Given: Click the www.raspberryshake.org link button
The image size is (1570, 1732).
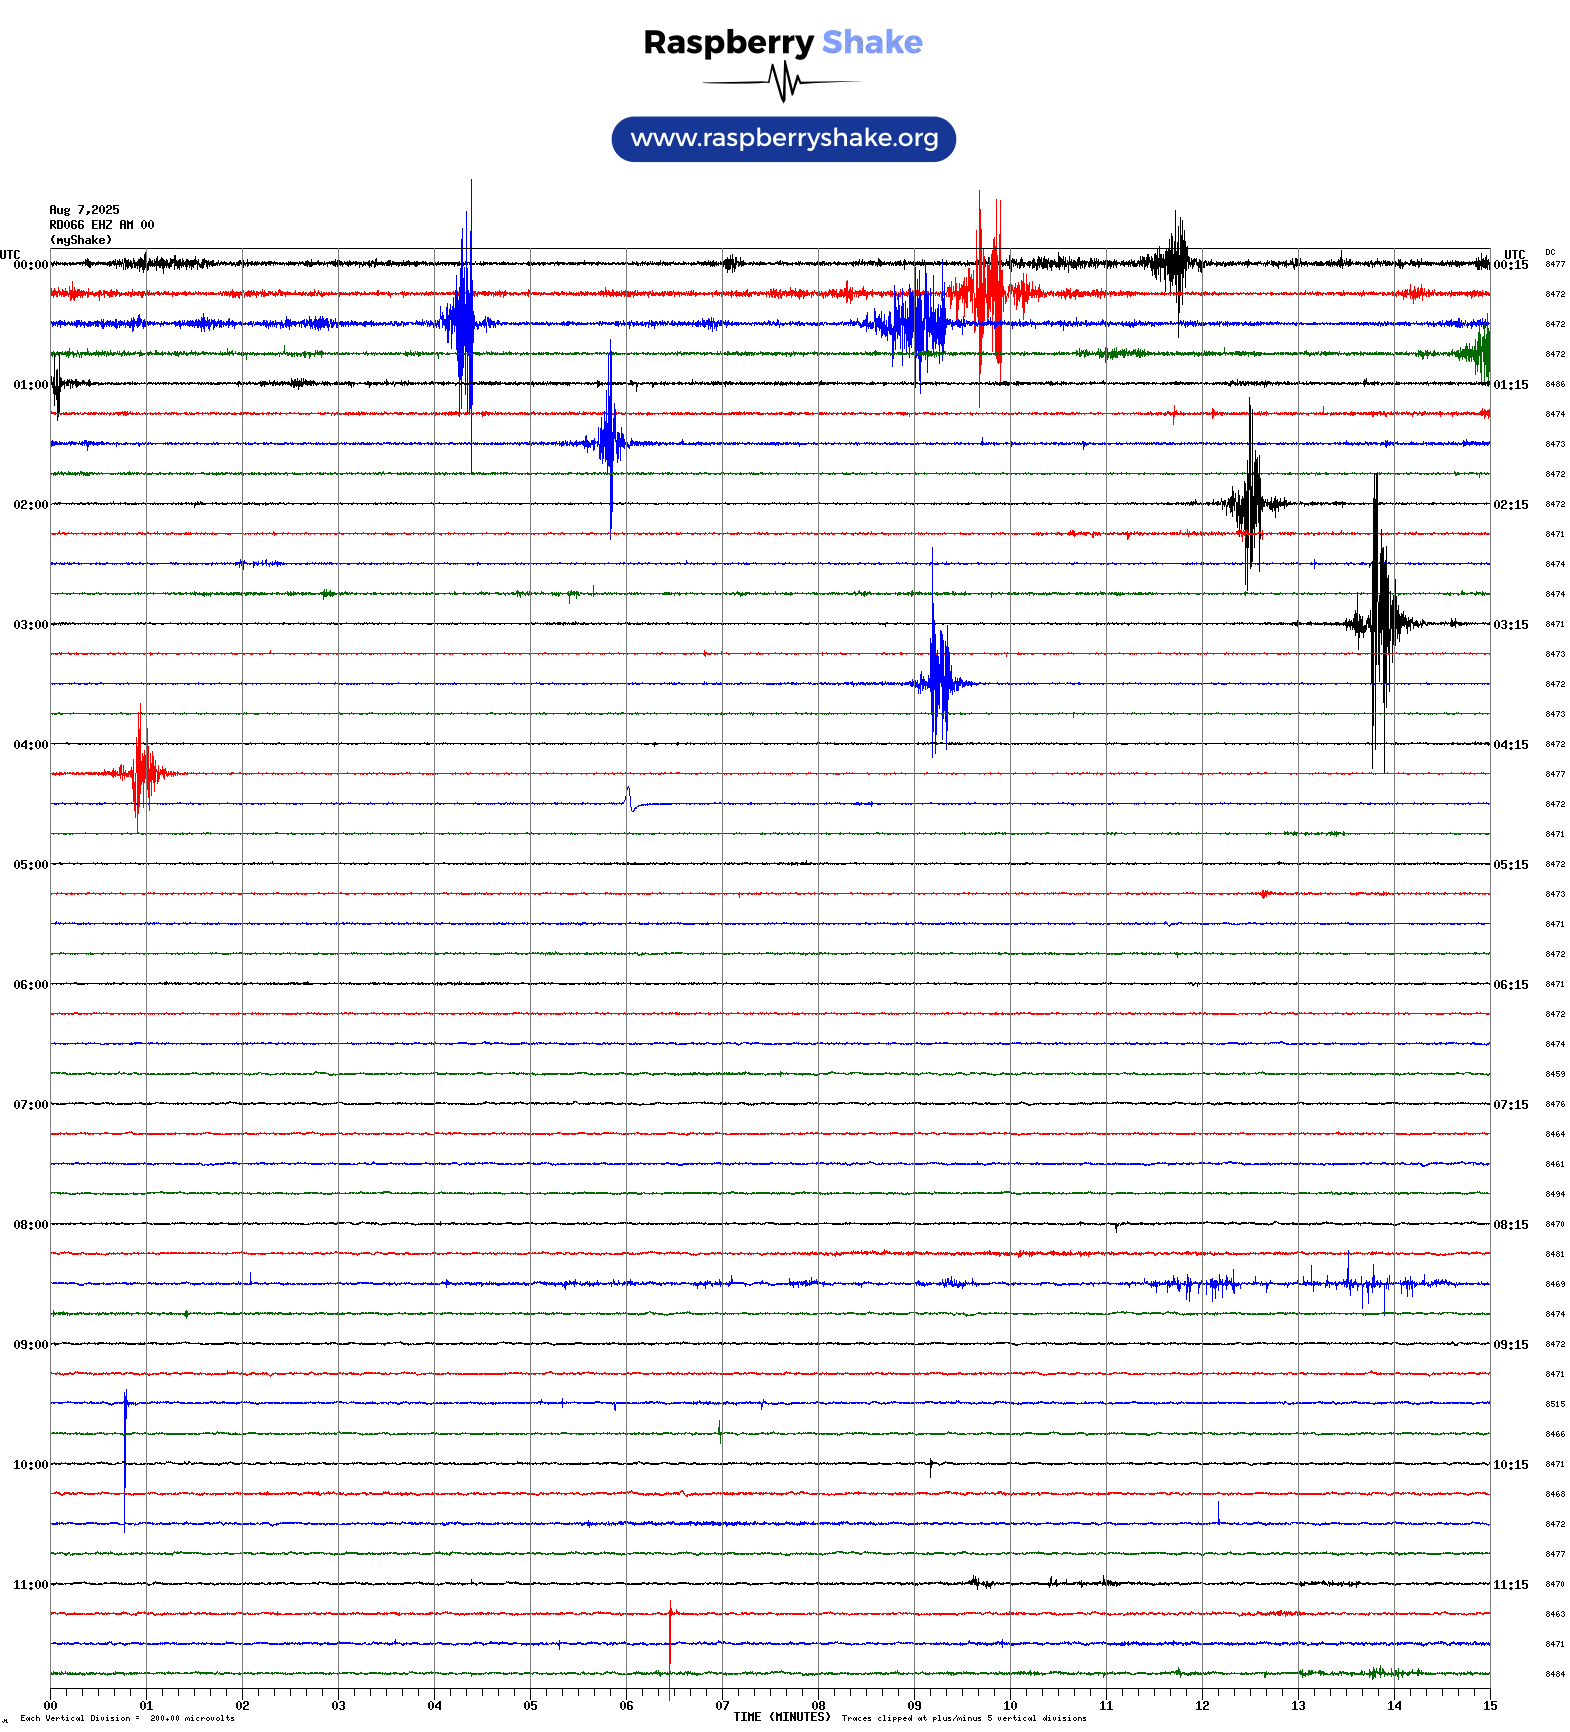Looking at the screenshot, I should pos(783,139).
